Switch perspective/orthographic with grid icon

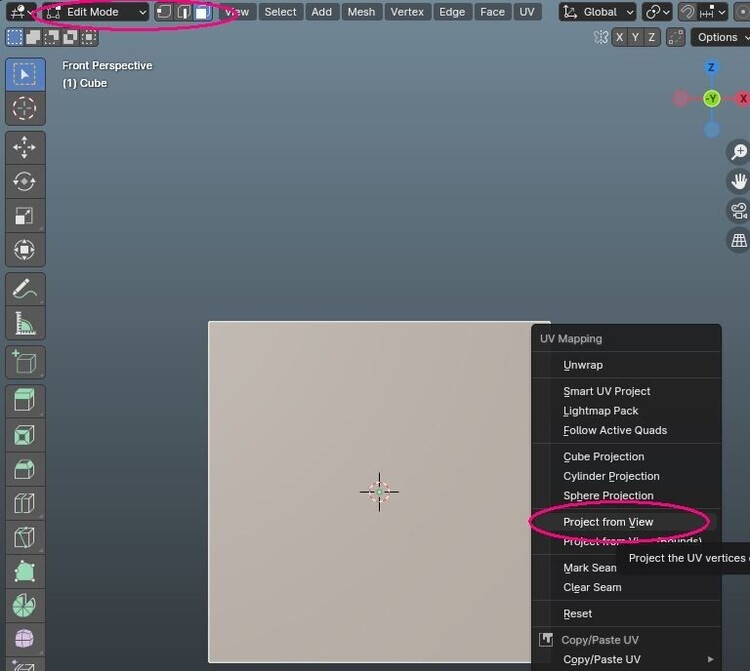739,241
